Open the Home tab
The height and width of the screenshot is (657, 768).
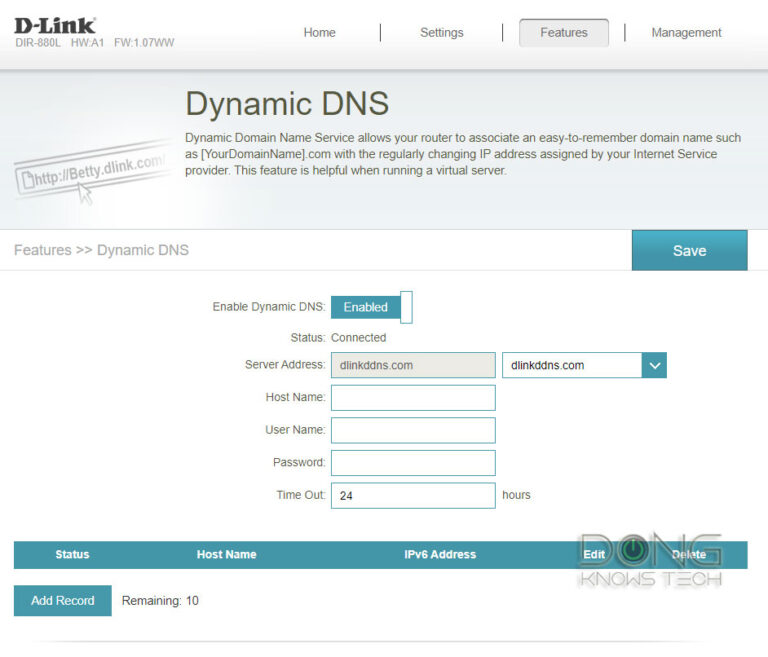(x=319, y=33)
